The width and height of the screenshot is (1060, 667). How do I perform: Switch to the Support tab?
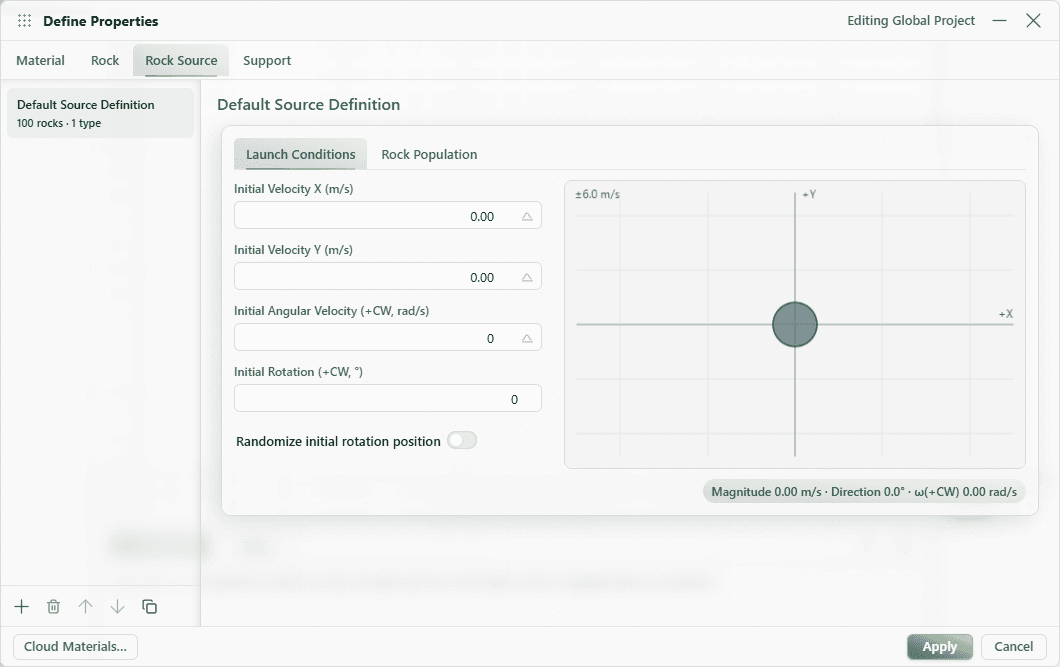tap(267, 61)
